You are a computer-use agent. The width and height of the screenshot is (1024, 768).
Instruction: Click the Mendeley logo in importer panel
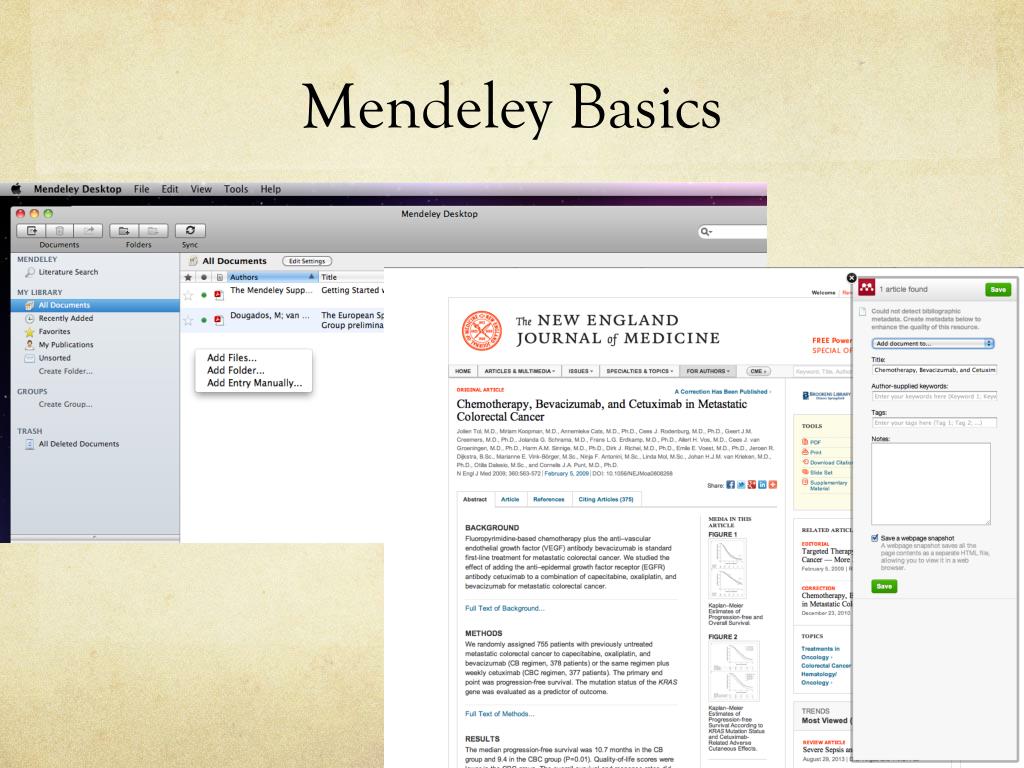tap(867, 288)
